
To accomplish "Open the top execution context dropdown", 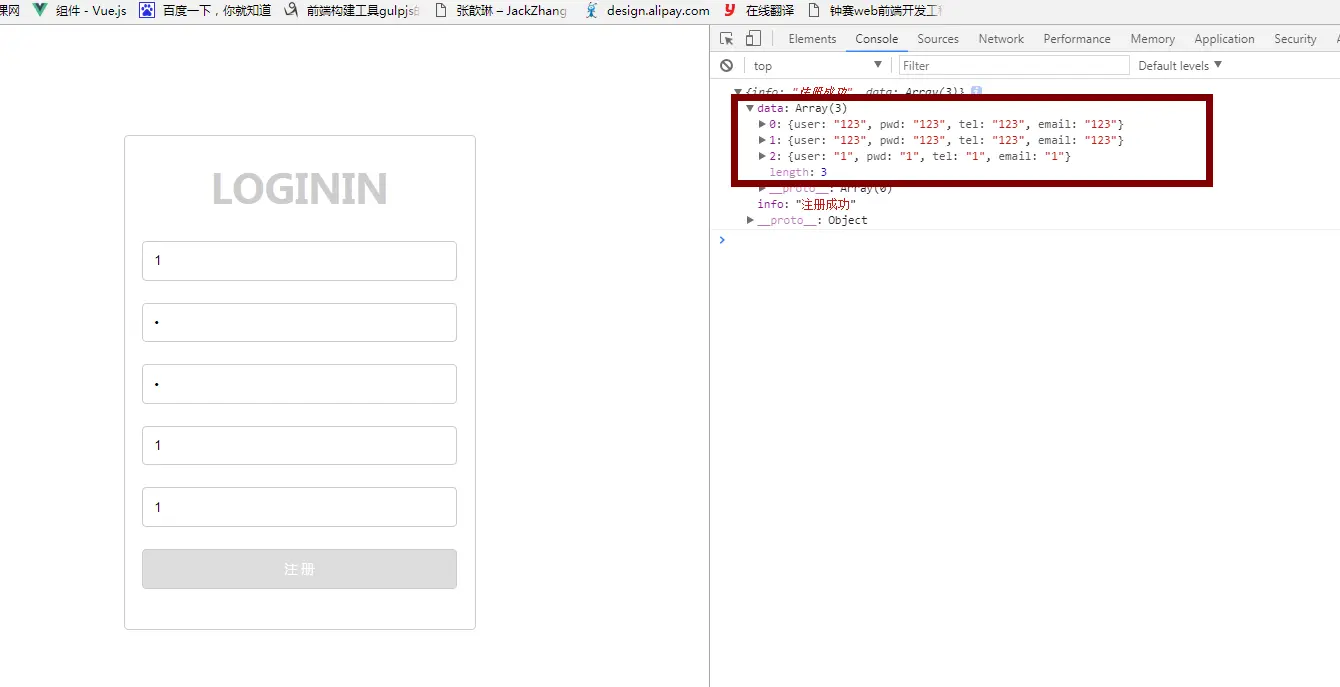I will (817, 66).
